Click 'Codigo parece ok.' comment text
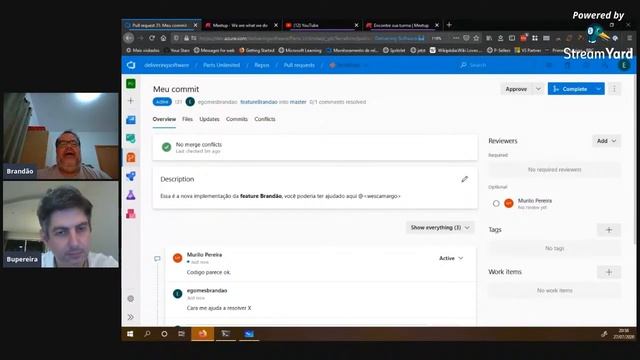The image size is (640, 360). tap(209, 272)
